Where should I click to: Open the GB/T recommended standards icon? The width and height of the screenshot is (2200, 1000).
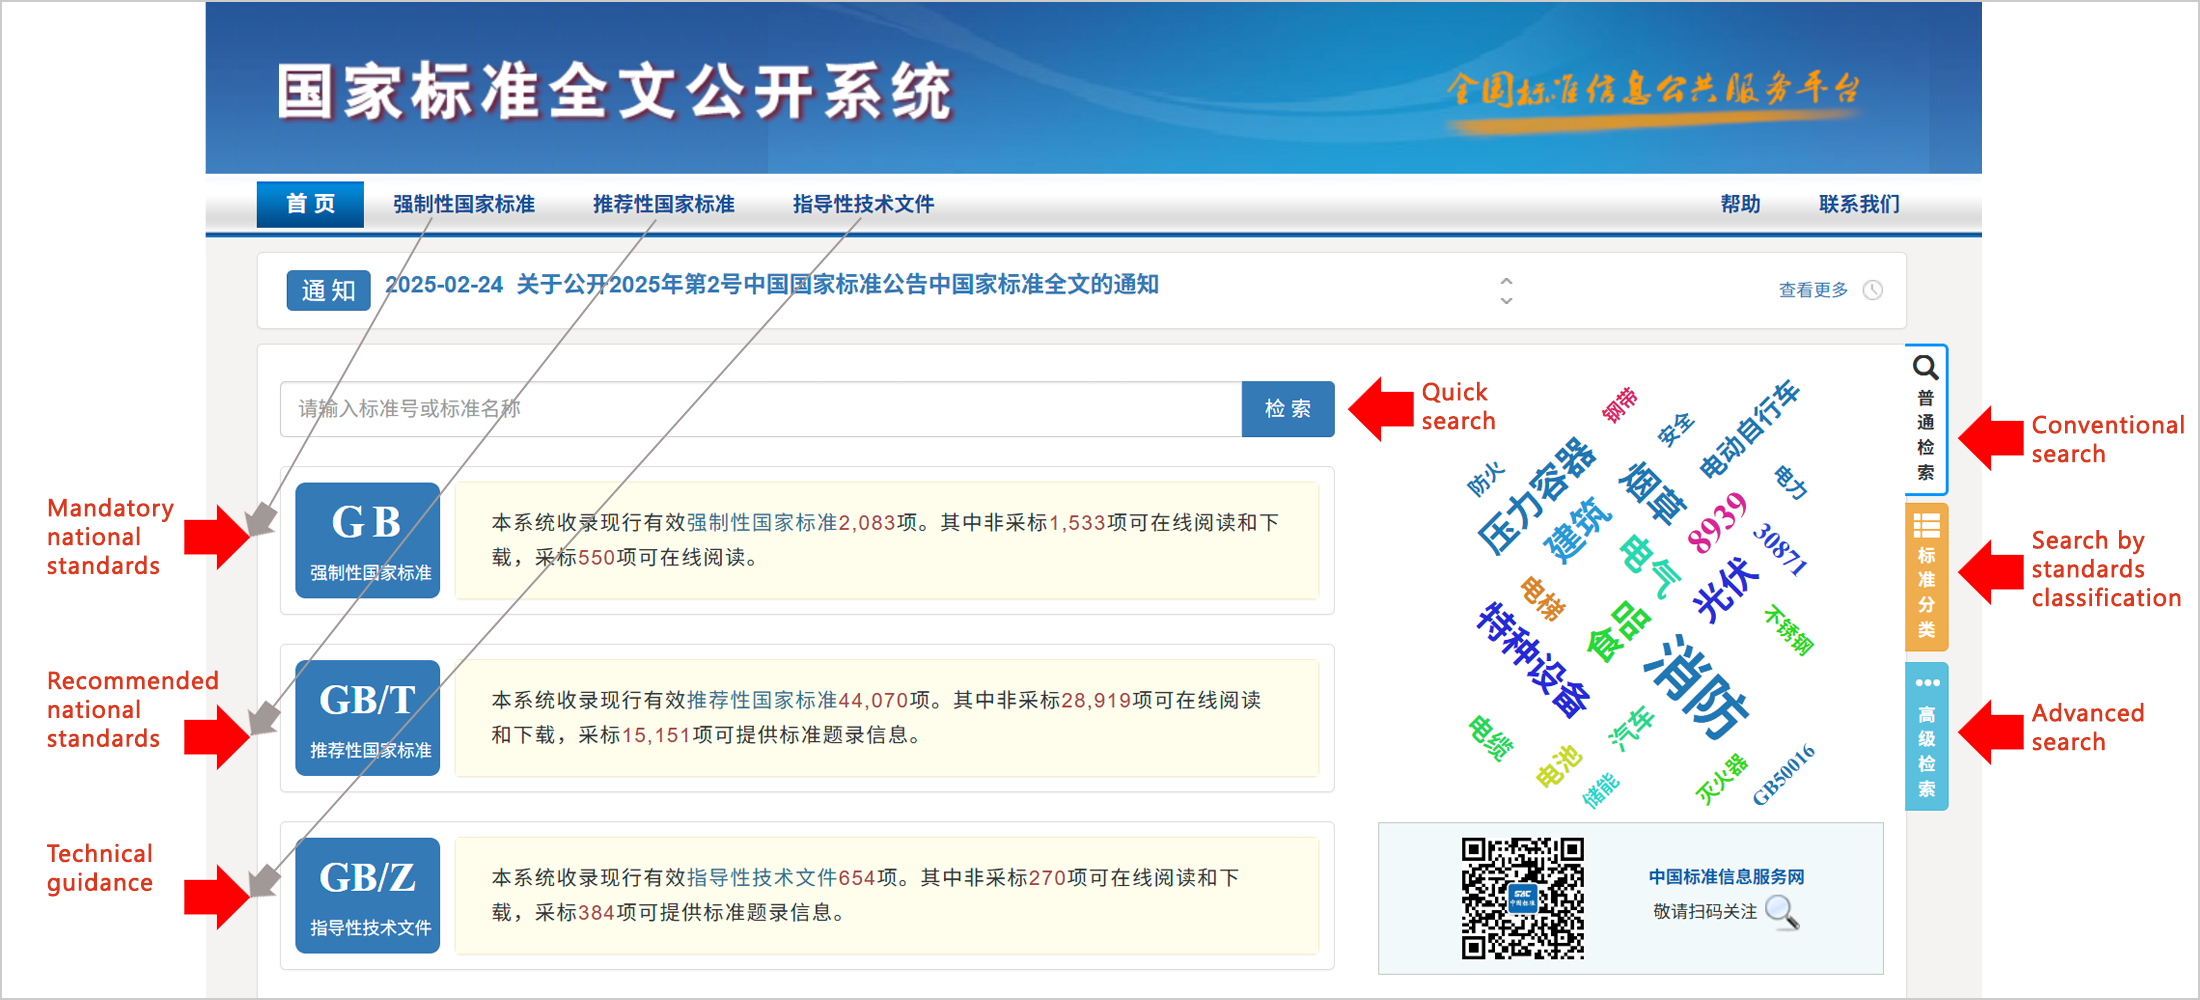click(x=367, y=718)
